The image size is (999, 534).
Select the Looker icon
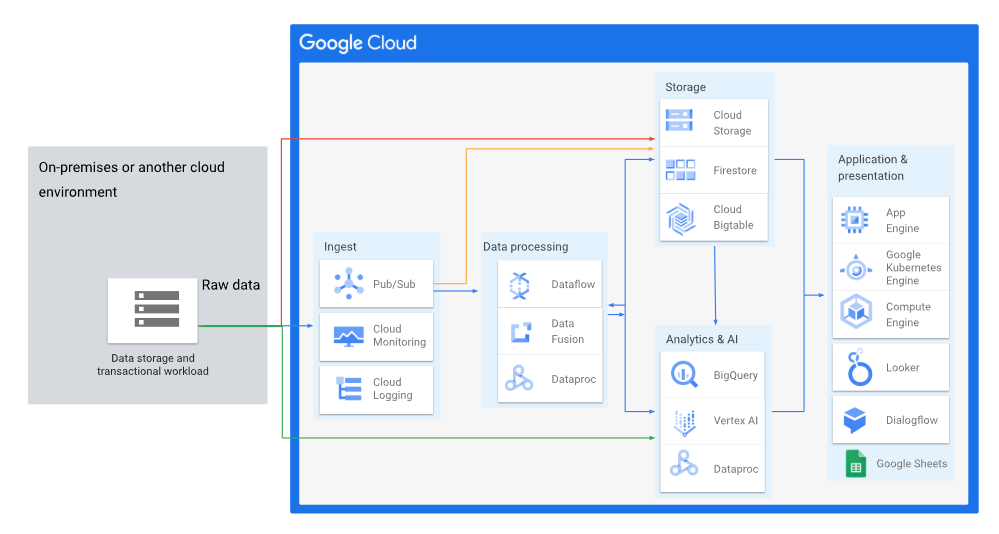[x=858, y=368]
